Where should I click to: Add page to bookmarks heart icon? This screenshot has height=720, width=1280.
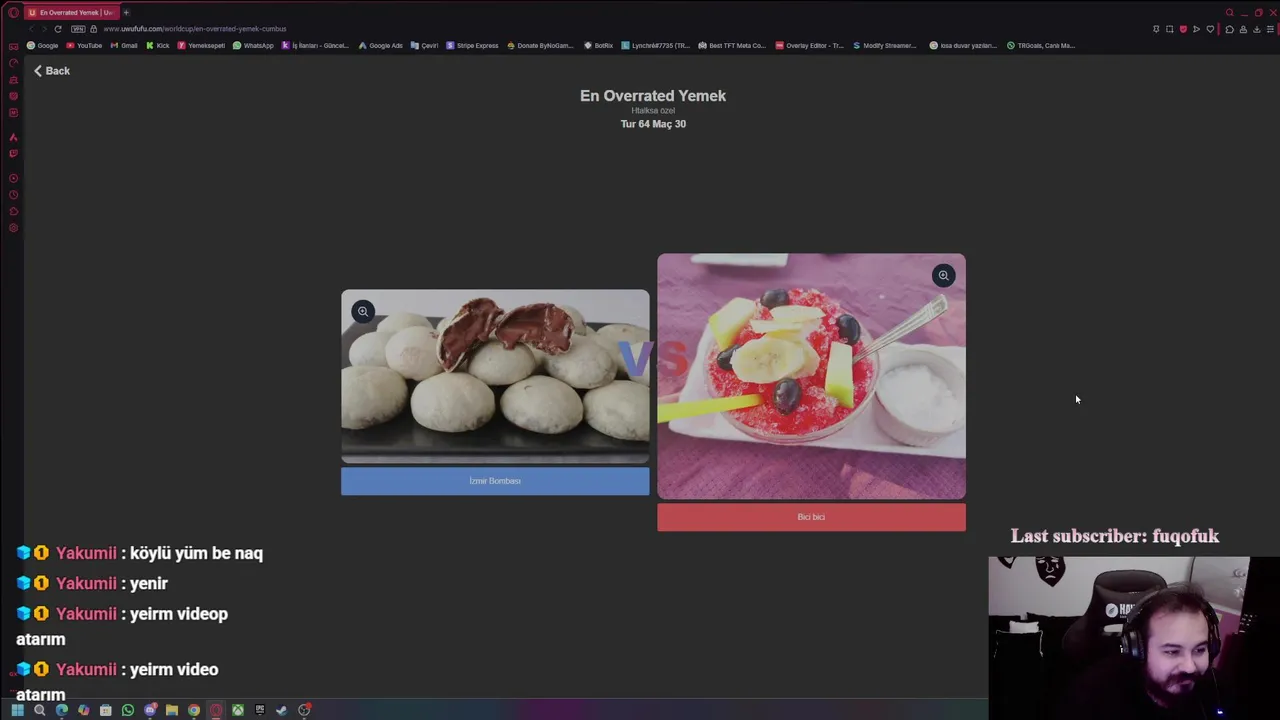1210,29
